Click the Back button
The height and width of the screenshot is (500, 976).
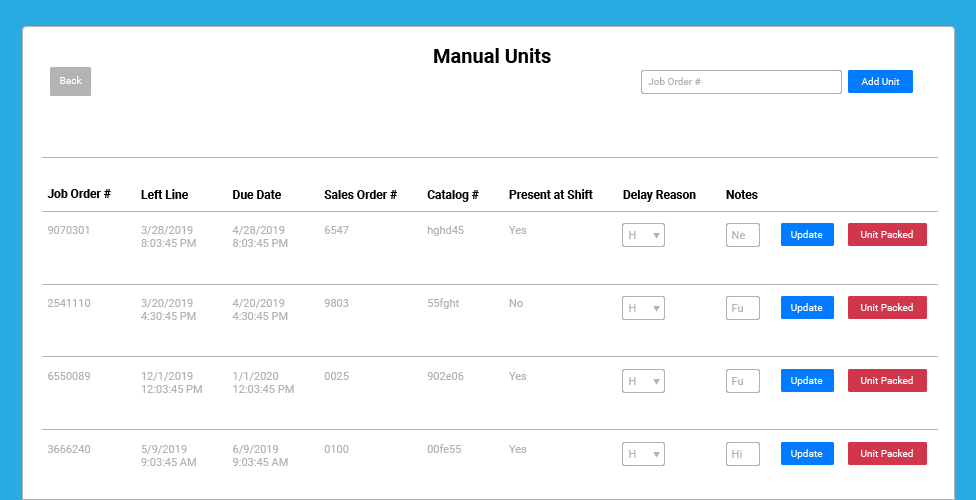[70, 81]
